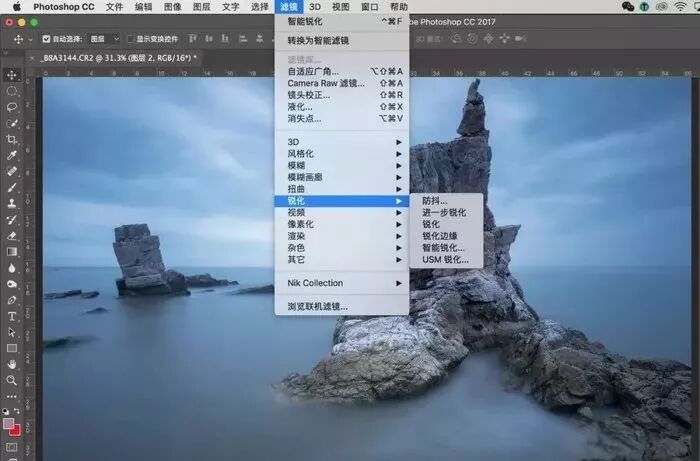Viewport: 700px width, 461px height.
Task: Select the Gradient tool
Action: coord(12,252)
